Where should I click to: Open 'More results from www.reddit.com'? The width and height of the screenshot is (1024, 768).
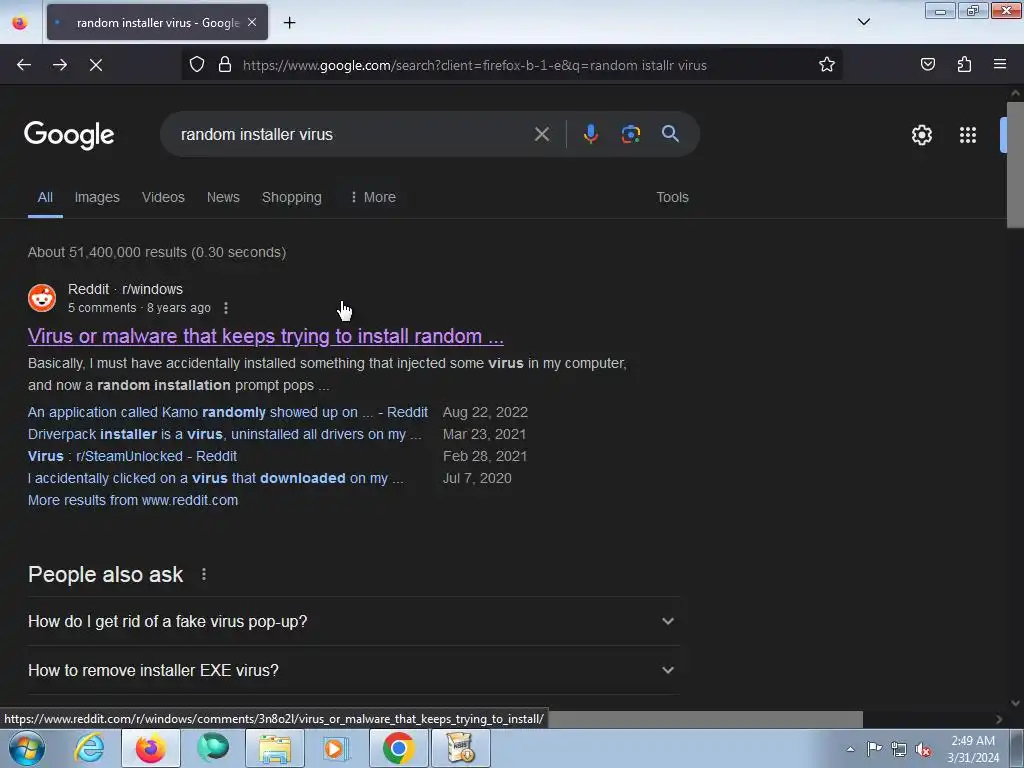133,500
